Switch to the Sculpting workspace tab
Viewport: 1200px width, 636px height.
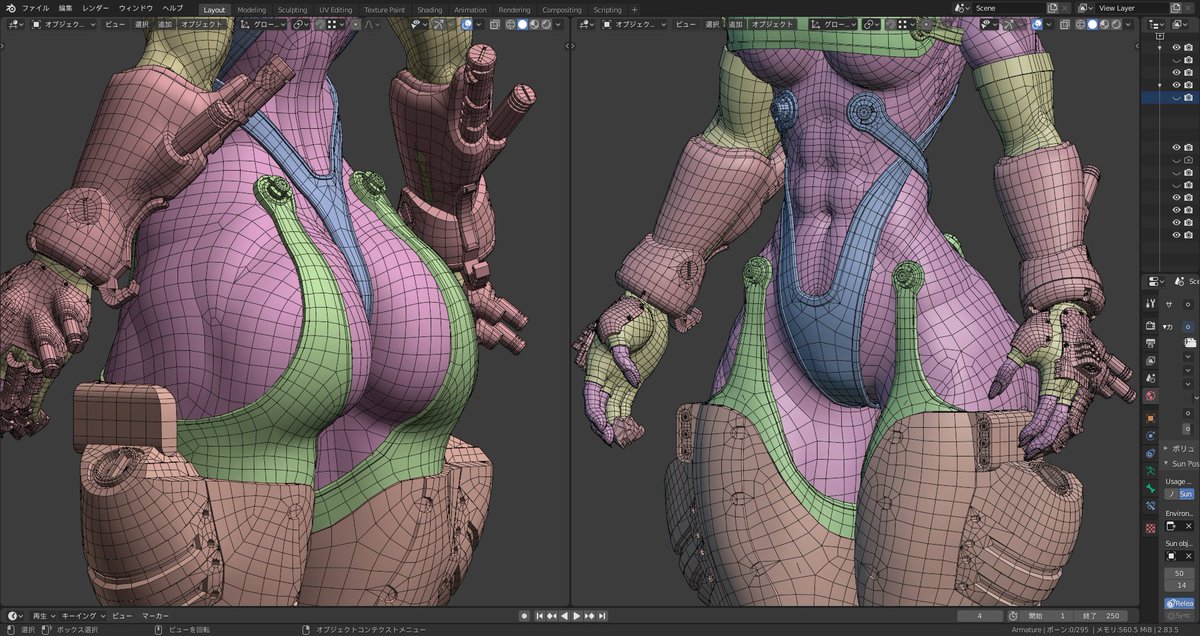[x=292, y=9]
